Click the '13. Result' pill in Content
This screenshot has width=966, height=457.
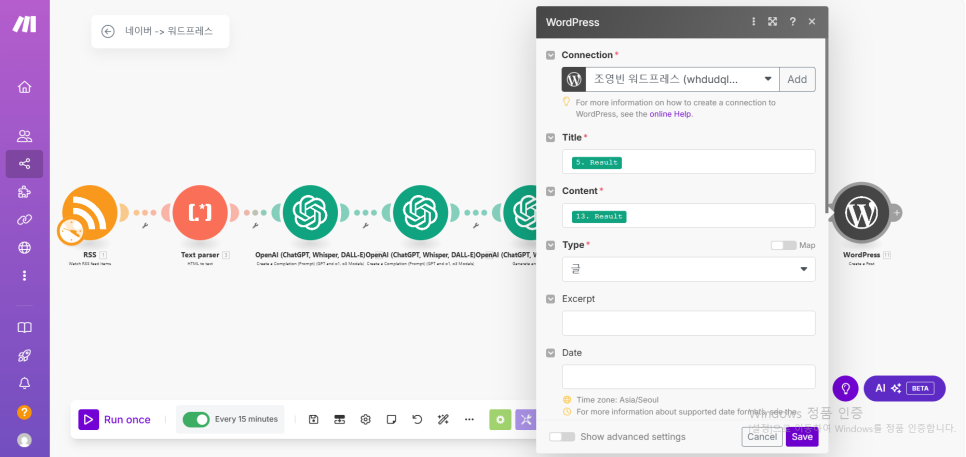599,217
